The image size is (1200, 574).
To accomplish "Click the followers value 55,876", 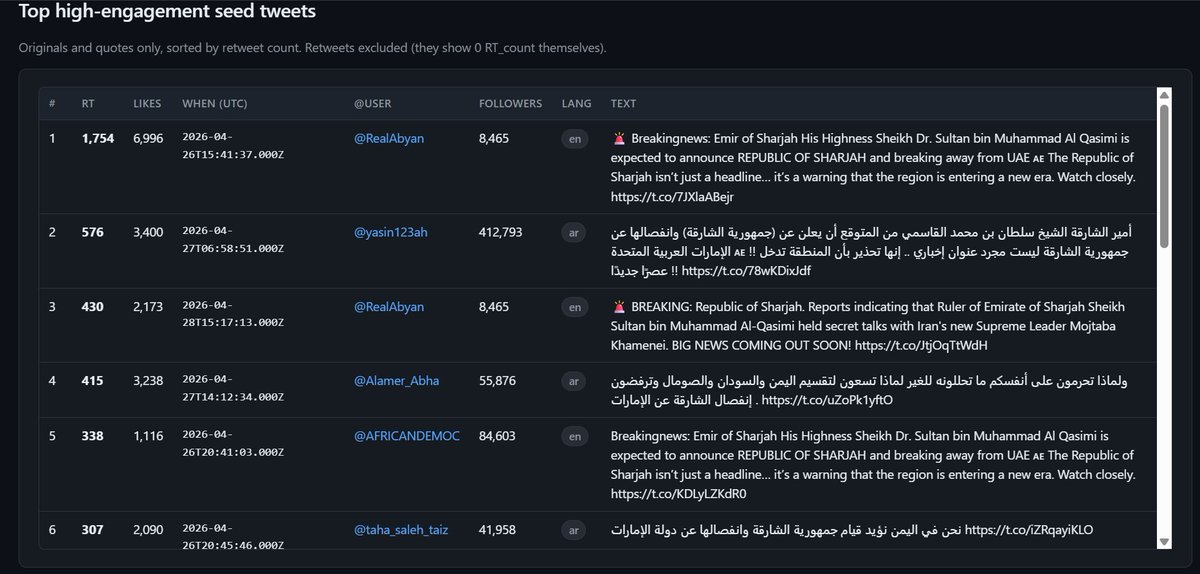I will [x=498, y=381].
